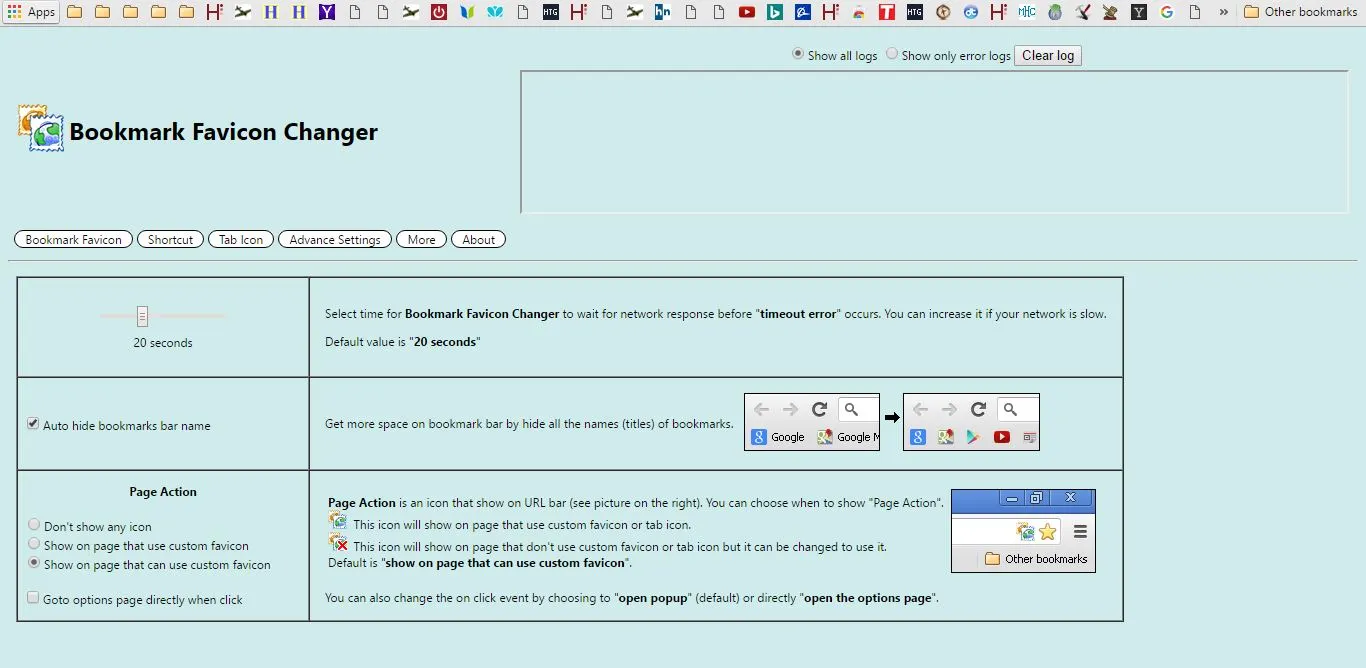
Task: Click the 'Default value is "20 seconds"' text
Action: 403,342
